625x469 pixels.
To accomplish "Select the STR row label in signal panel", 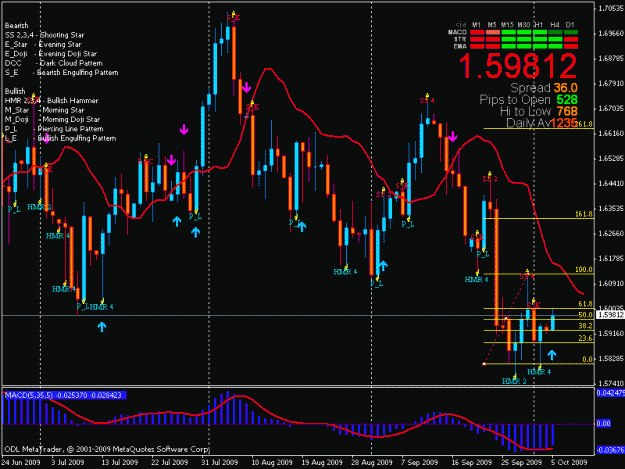I will click(460, 39).
